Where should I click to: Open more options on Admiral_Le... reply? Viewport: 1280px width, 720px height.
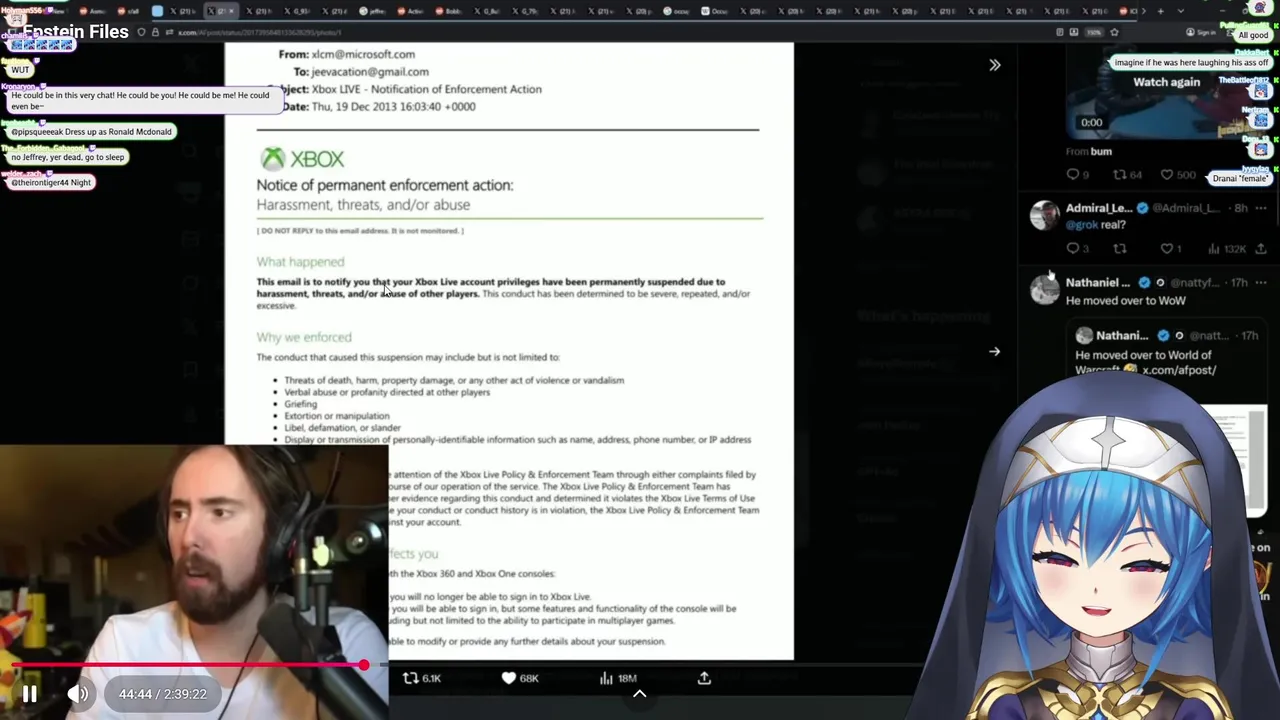(x=1260, y=208)
